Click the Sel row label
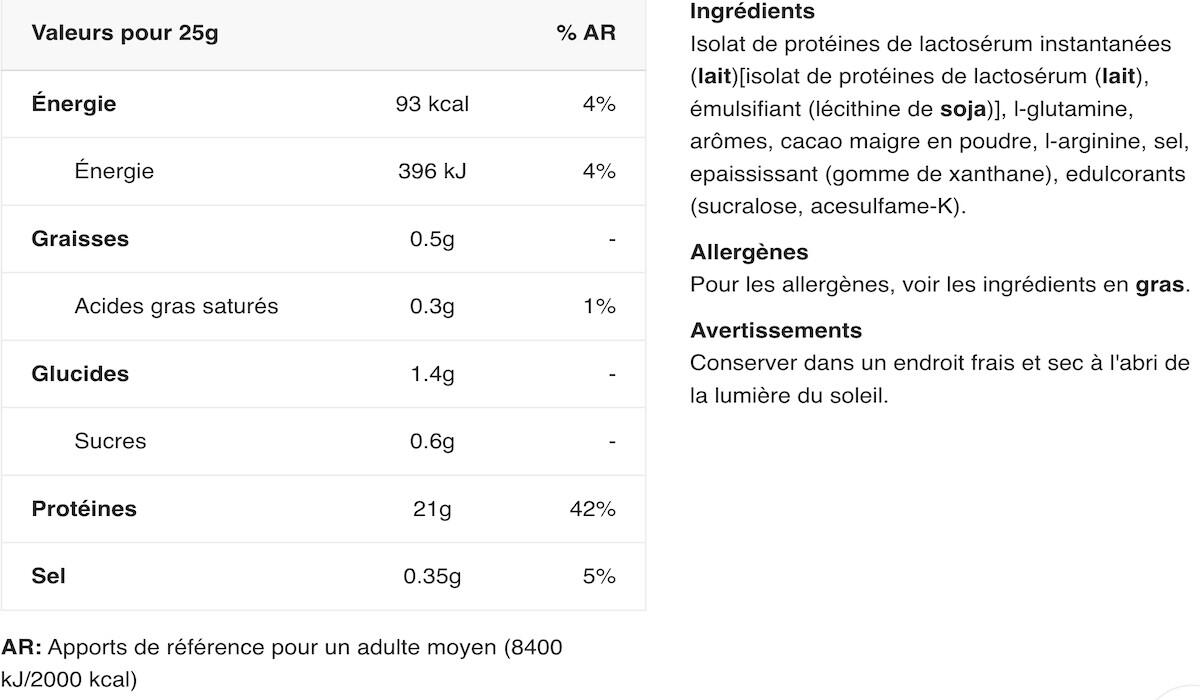This screenshot has height=700, width=1200. [48, 576]
